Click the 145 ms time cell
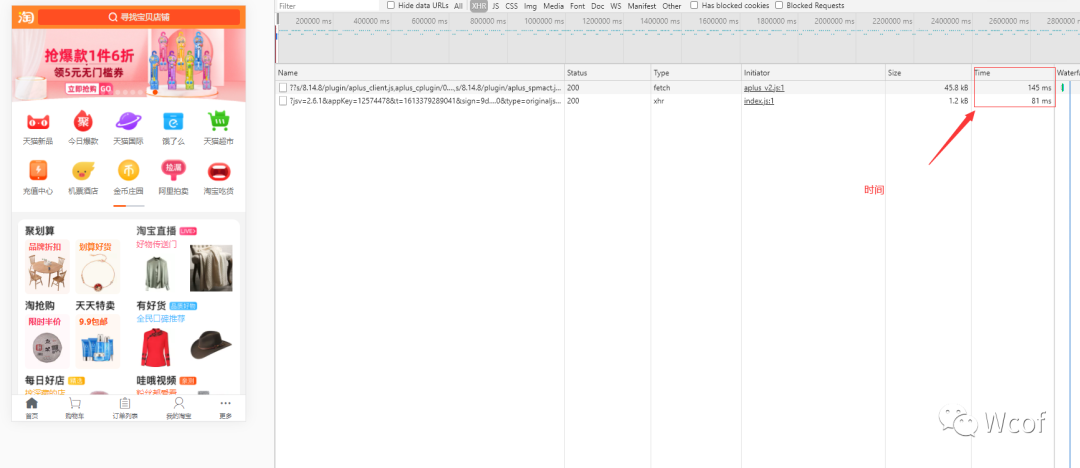1080x468 pixels. pyautogui.click(x=1014, y=88)
